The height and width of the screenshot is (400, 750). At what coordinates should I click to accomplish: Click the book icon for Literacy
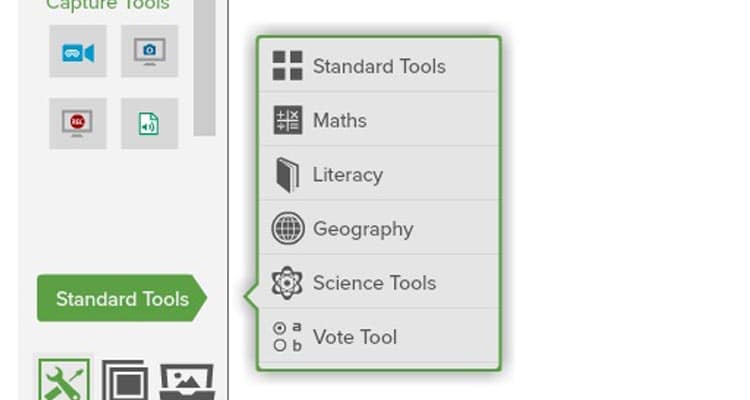[x=287, y=175]
